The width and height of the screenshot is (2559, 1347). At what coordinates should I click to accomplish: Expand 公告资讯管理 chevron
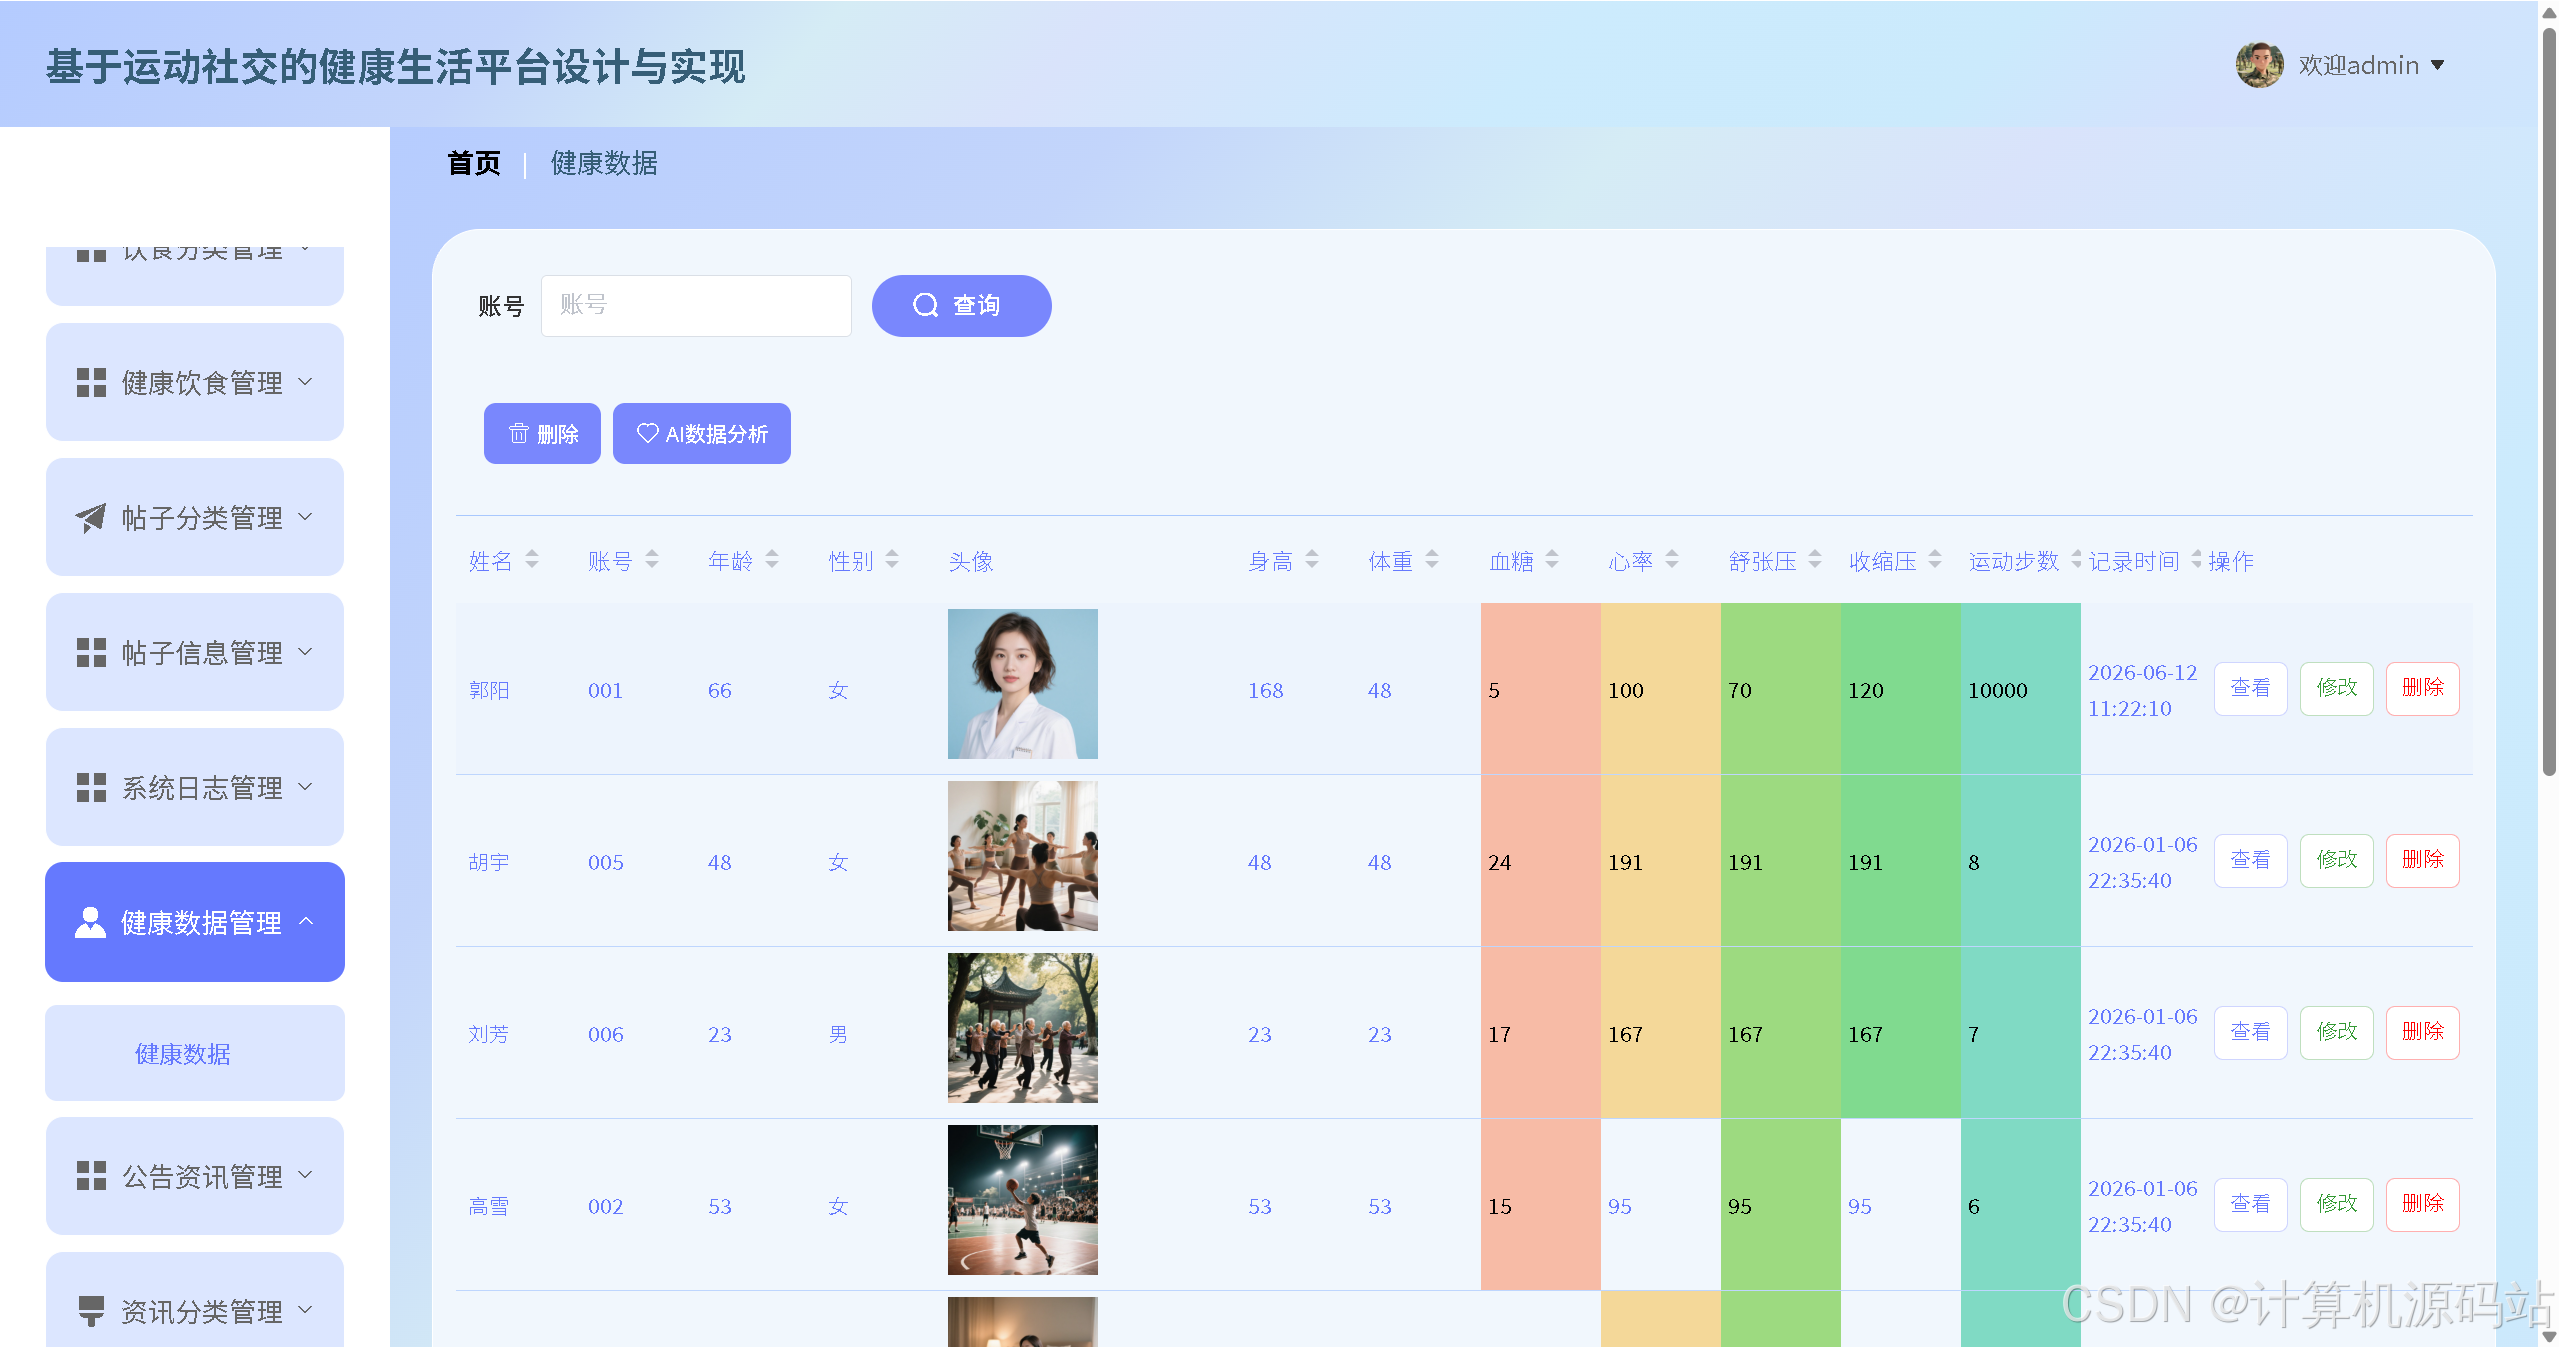click(306, 1175)
